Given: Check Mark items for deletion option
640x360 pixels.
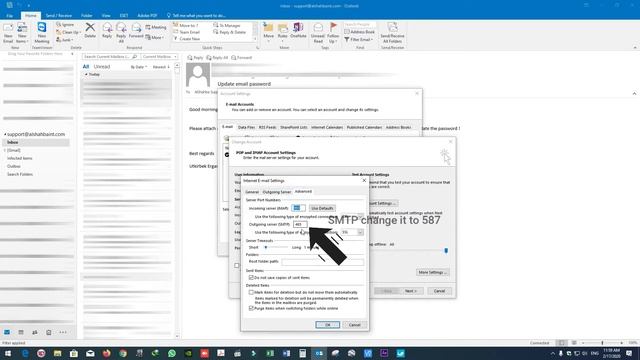Looking at the screenshot, I should pyautogui.click(x=251, y=292).
